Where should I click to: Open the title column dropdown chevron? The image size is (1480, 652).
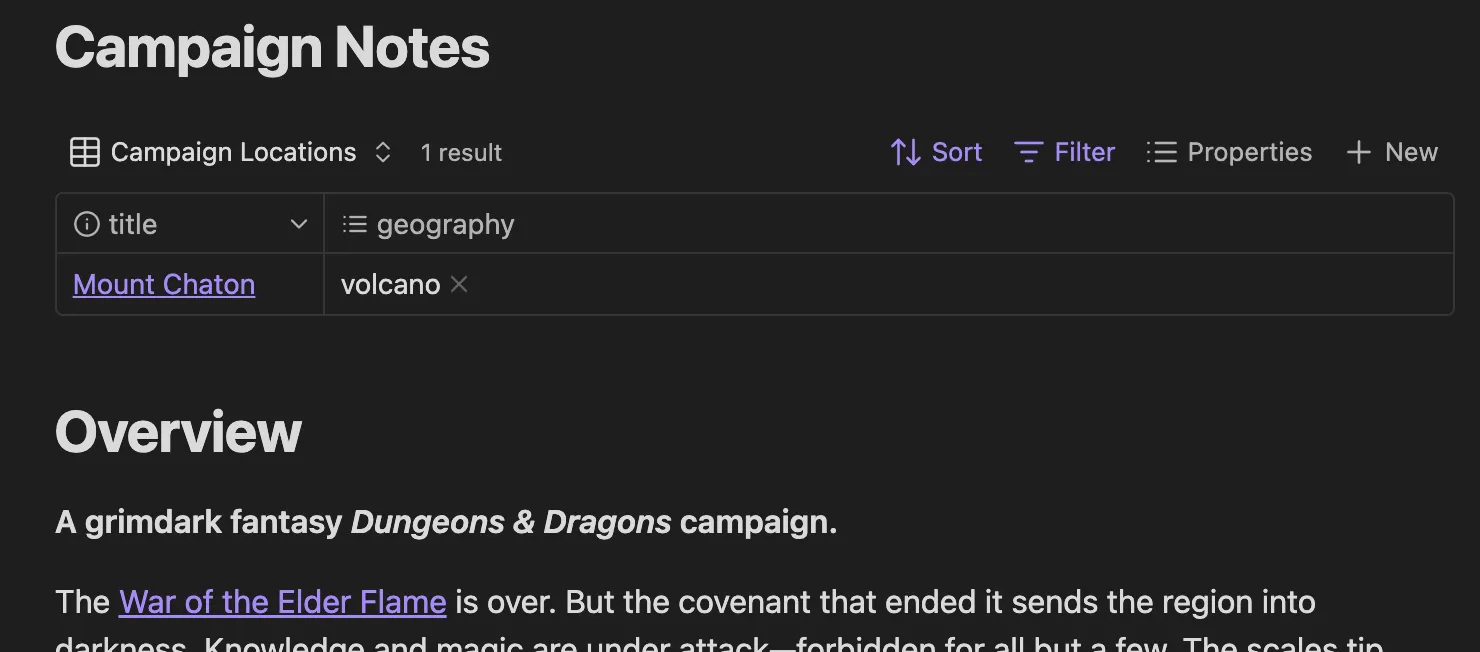click(x=298, y=224)
